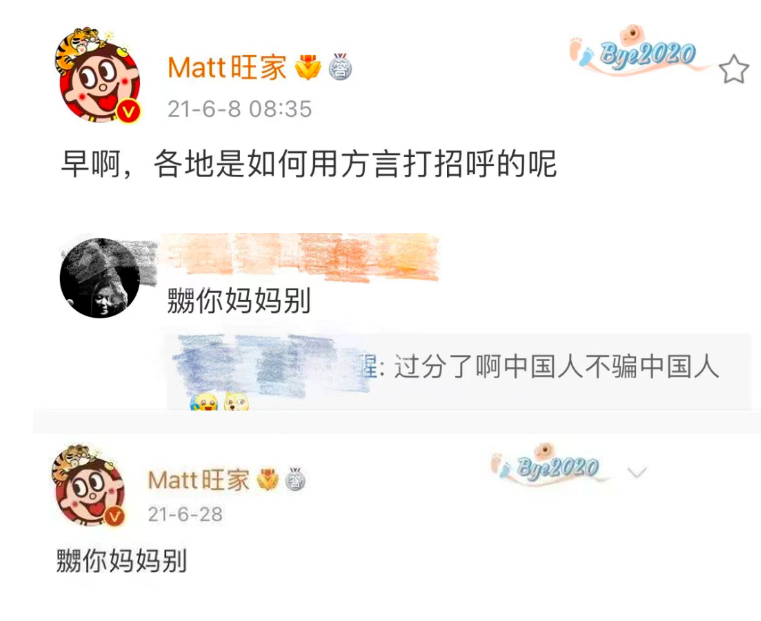Expand the chevron dropdown on the second post

point(637,472)
